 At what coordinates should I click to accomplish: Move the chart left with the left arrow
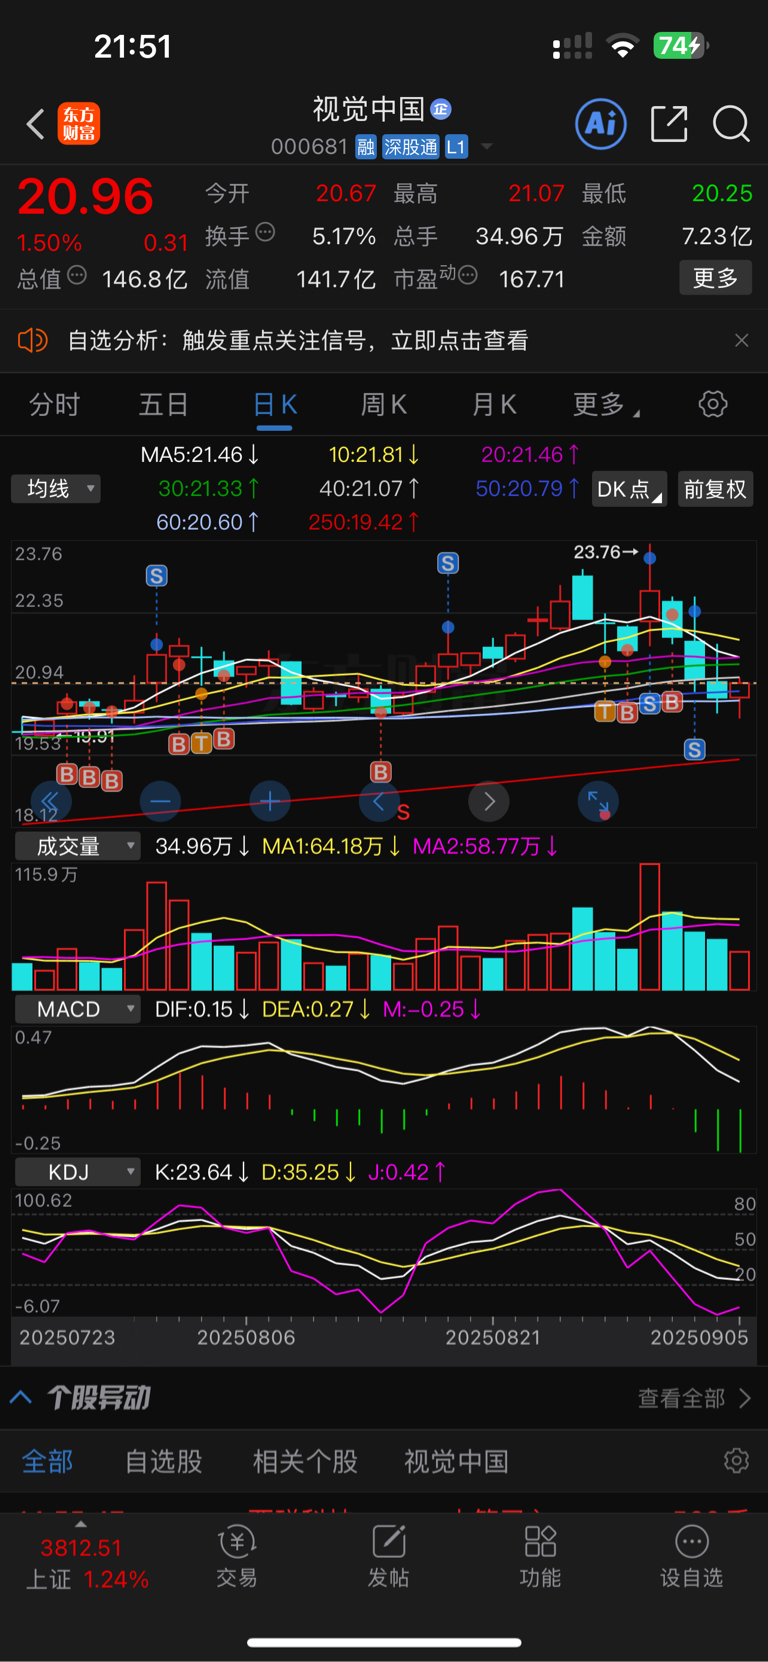378,801
